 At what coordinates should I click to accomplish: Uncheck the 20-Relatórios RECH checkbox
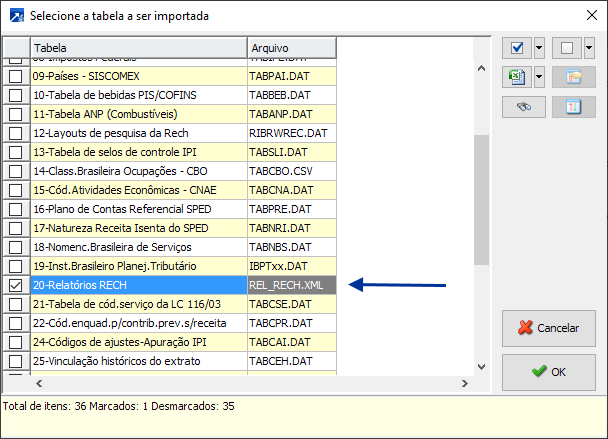click(x=15, y=285)
